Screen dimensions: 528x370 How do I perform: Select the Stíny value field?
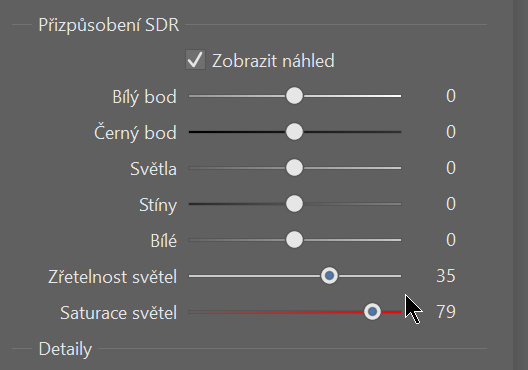click(x=451, y=204)
